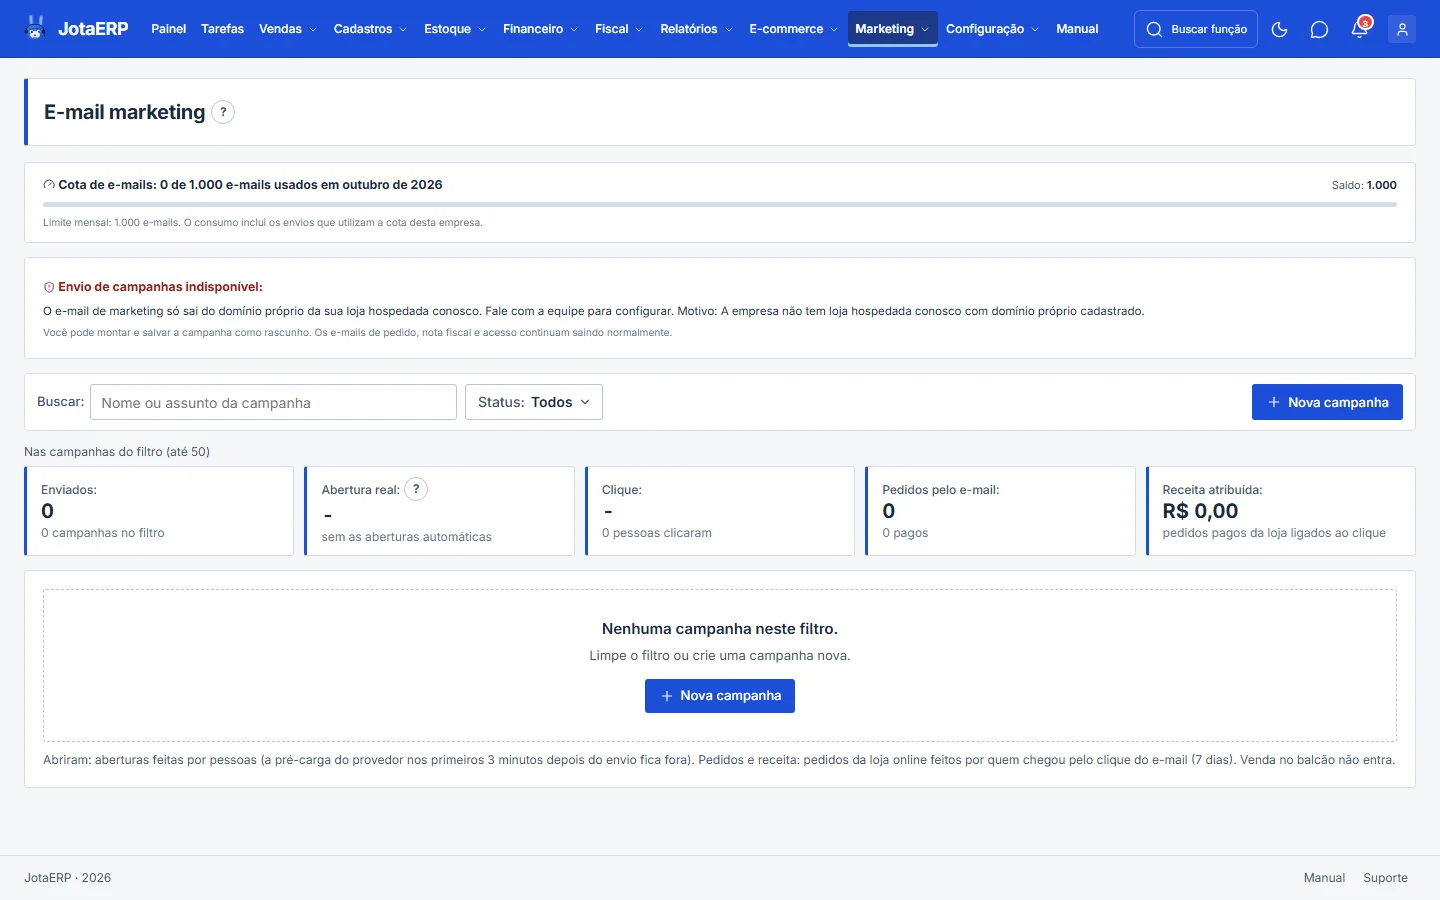Screen dimensions: 1440x900
Task: Click the Clique stats card
Action: pyautogui.click(x=720, y=511)
